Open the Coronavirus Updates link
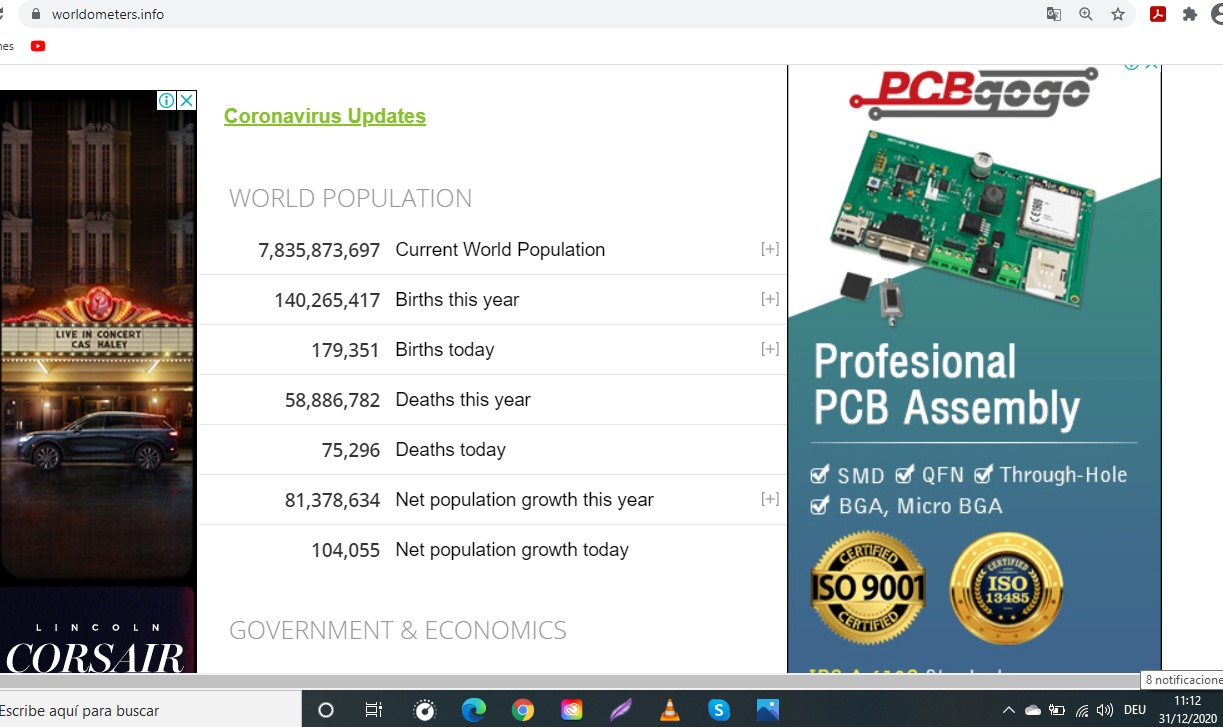The height and width of the screenshot is (727, 1223). [325, 116]
